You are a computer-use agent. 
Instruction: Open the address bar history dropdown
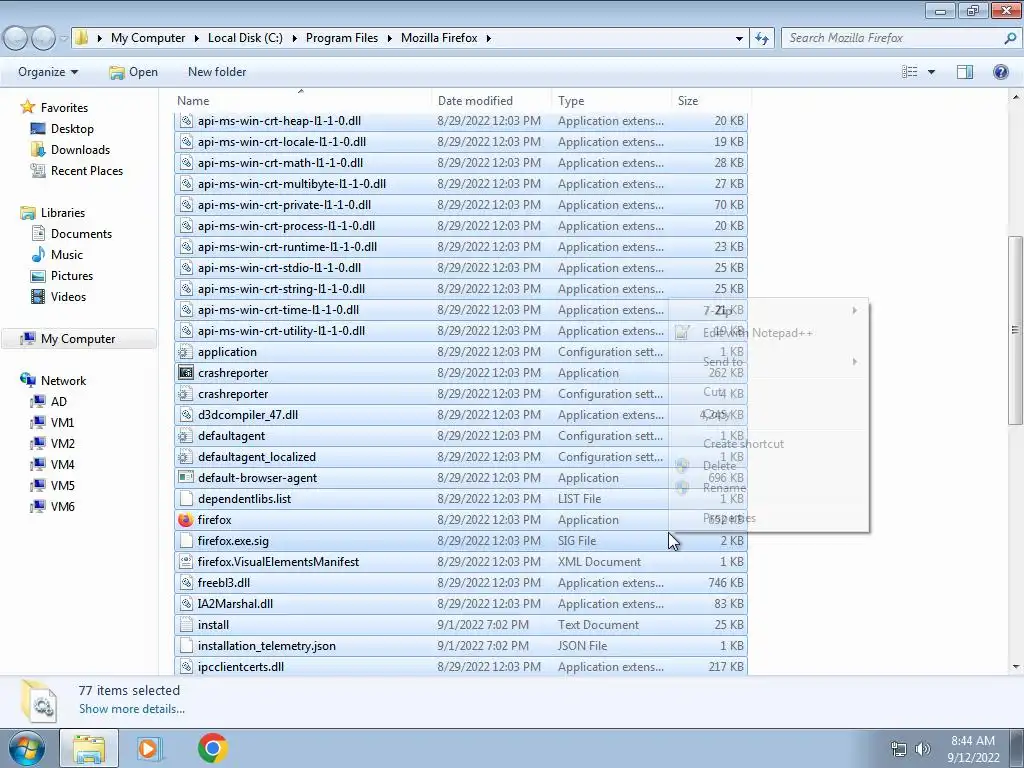click(739, 39)
